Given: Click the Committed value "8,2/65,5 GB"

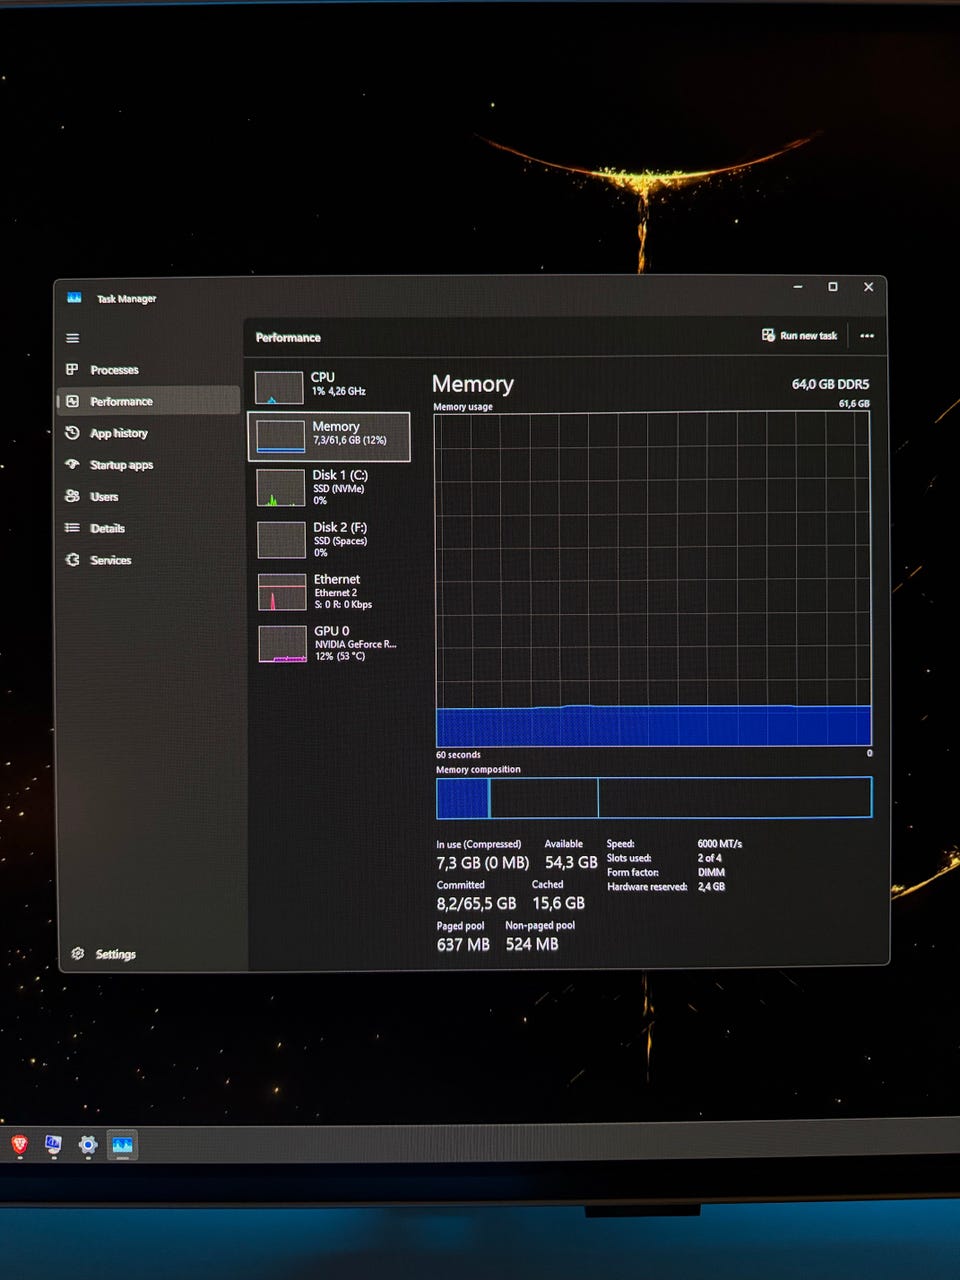Looking at the screenshot, I should tap(476, 904).
